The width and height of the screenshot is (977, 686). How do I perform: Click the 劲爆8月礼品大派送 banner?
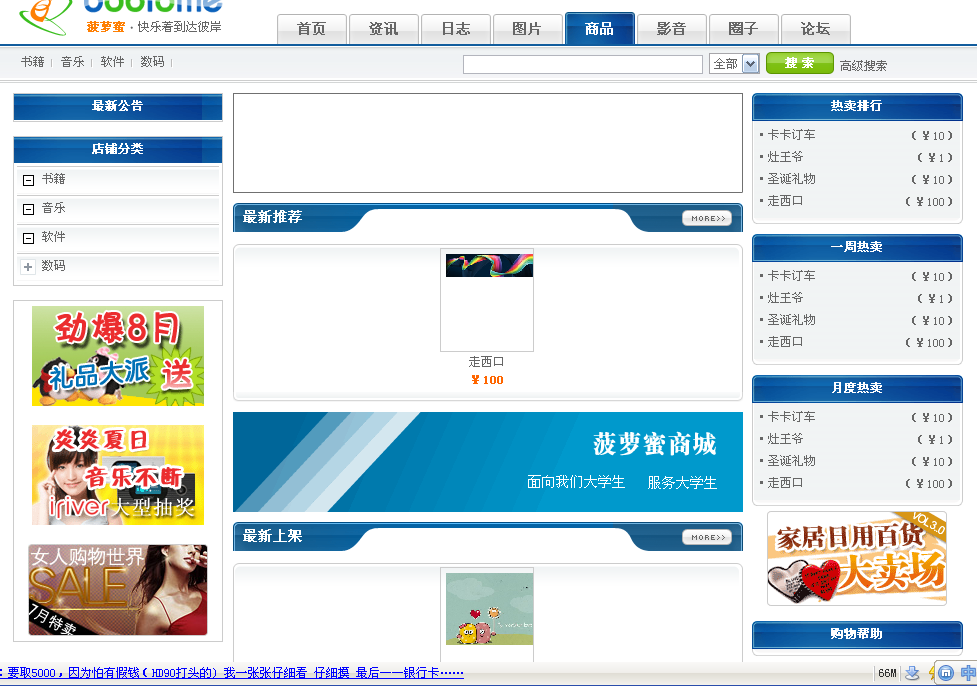click(118, 356)
